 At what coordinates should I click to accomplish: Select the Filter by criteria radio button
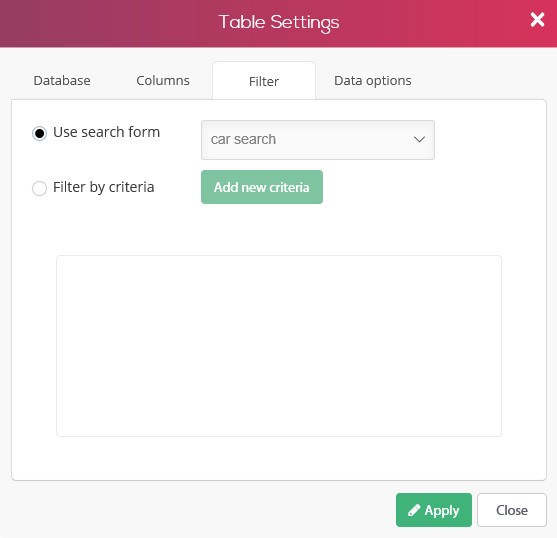(x=39, y=188)
